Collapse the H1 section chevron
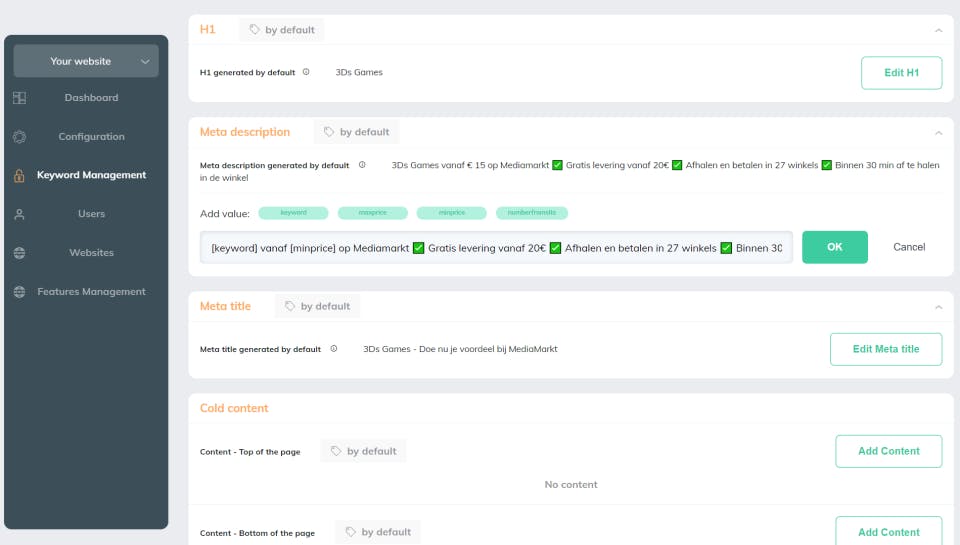960x545 pixels. pos(938,30)
